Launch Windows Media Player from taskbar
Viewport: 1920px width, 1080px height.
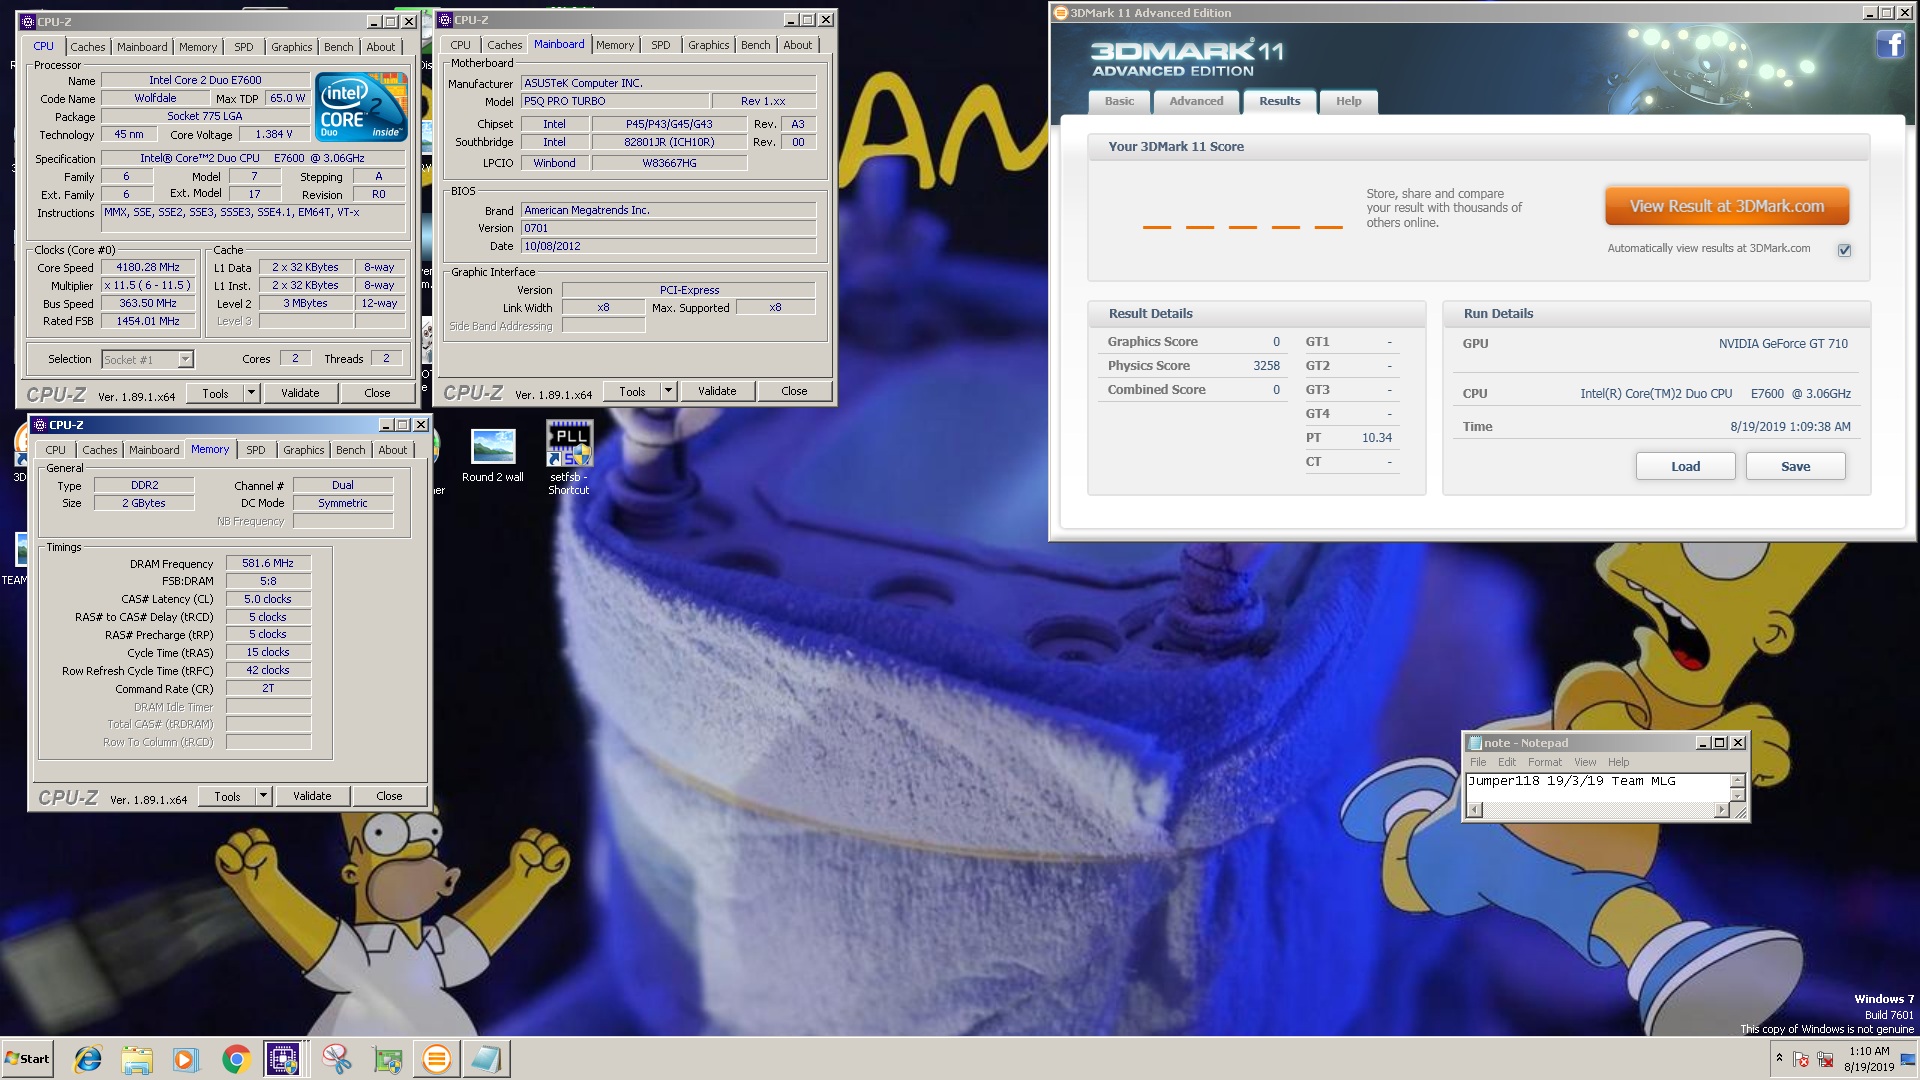[186, 1059]
